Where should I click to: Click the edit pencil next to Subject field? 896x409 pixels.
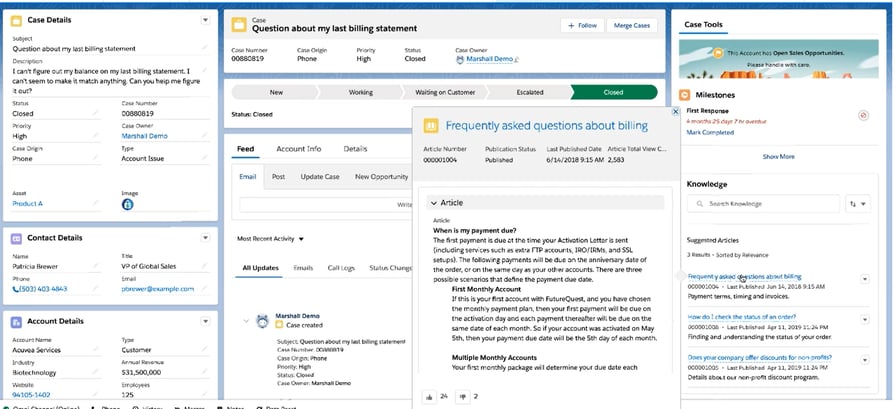coord(205,49)
